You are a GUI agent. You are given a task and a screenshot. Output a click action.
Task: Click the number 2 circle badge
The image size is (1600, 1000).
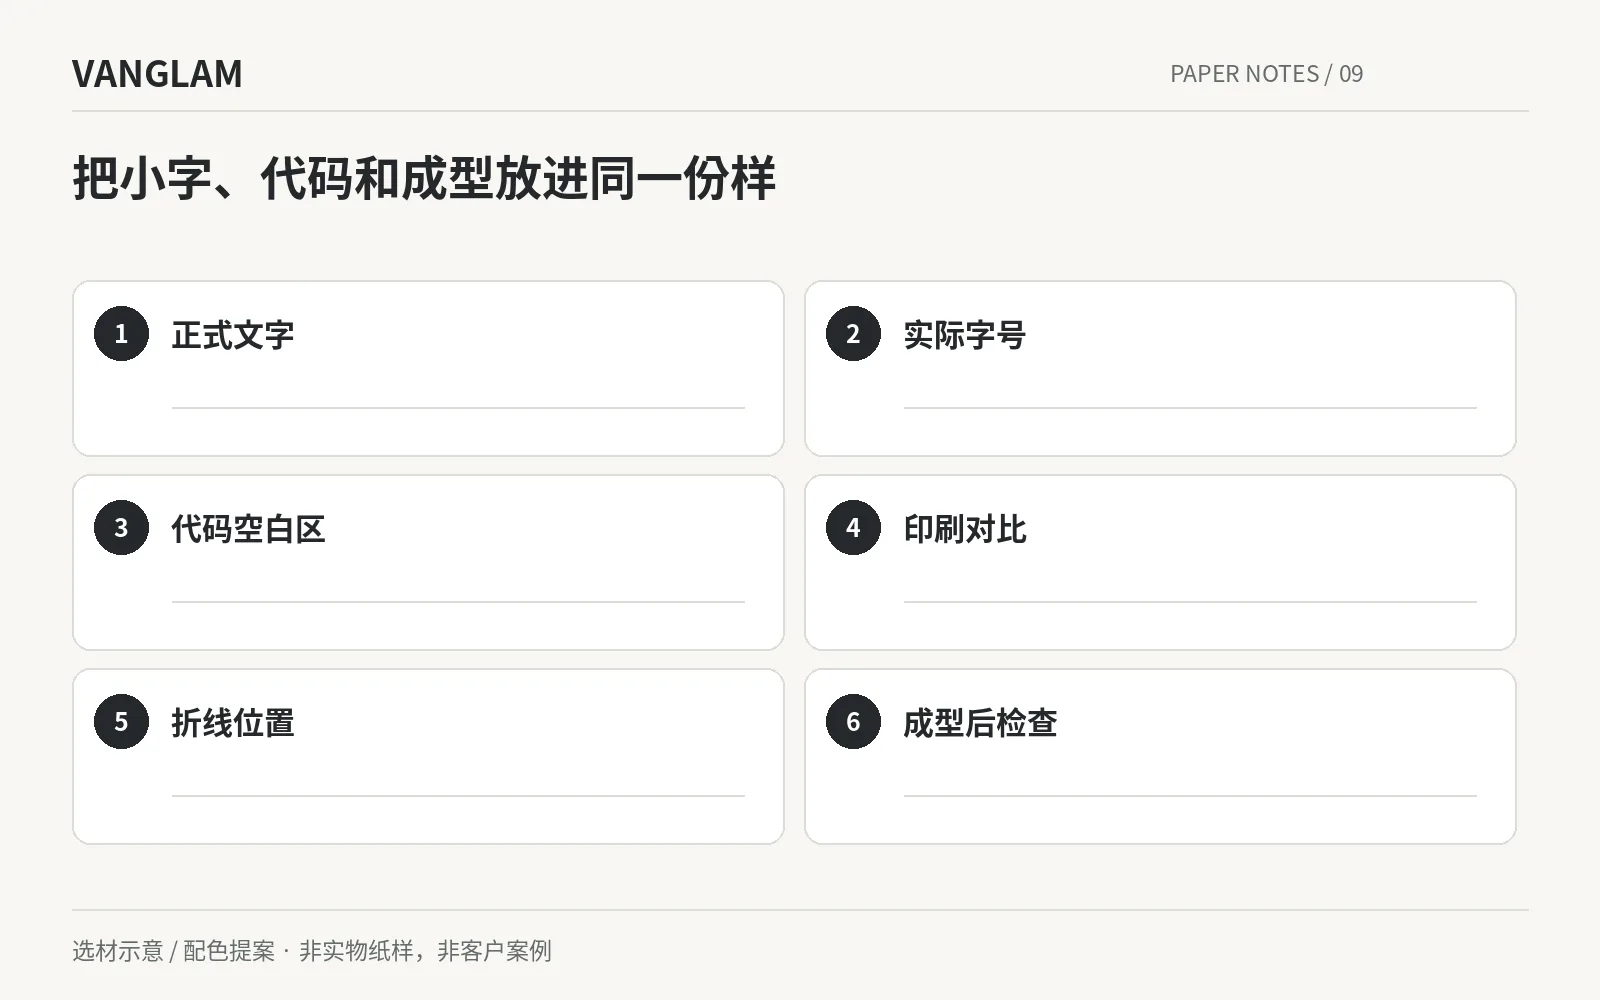(x=853, y=334)
